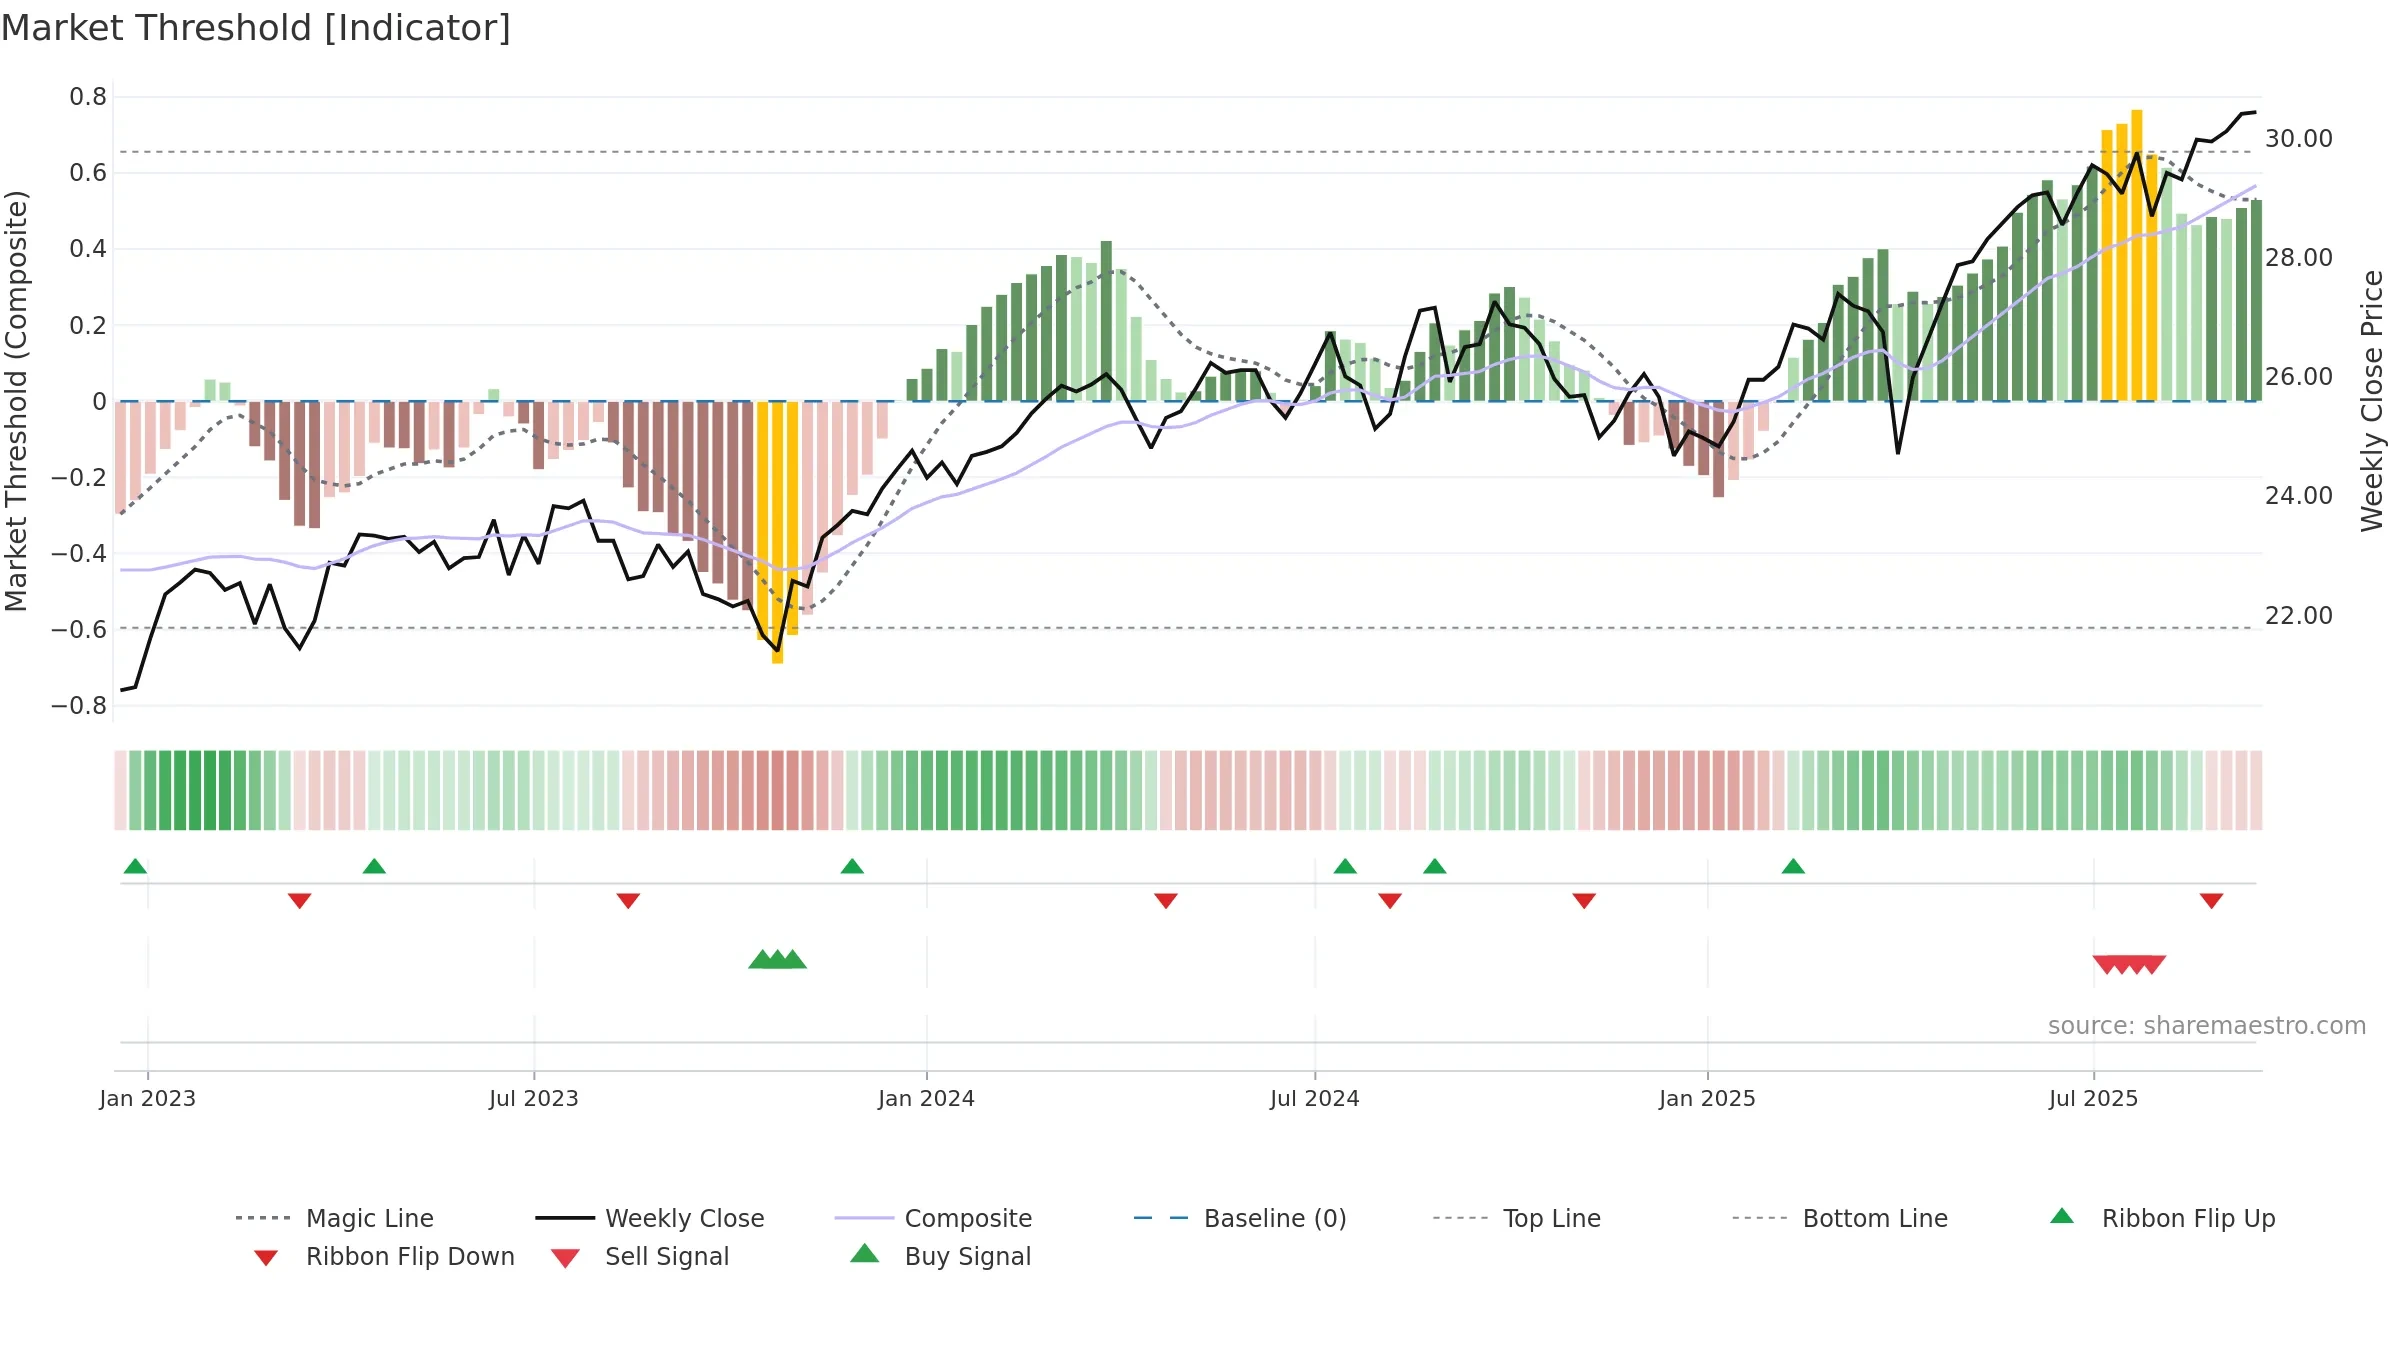This screenshot has width=2400, height=1350.
Task: Click the Jul 2025 x-axis label
Action: coord(2093,1098)
